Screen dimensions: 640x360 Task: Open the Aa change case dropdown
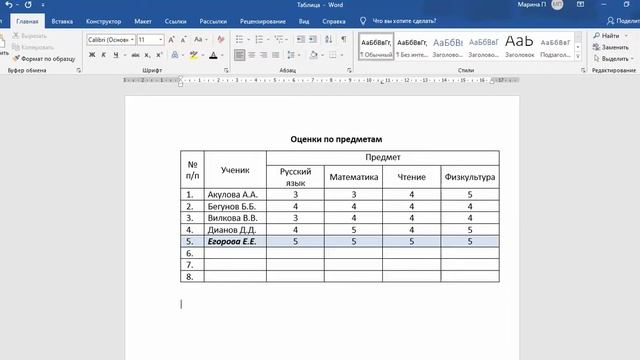[200, 40]
